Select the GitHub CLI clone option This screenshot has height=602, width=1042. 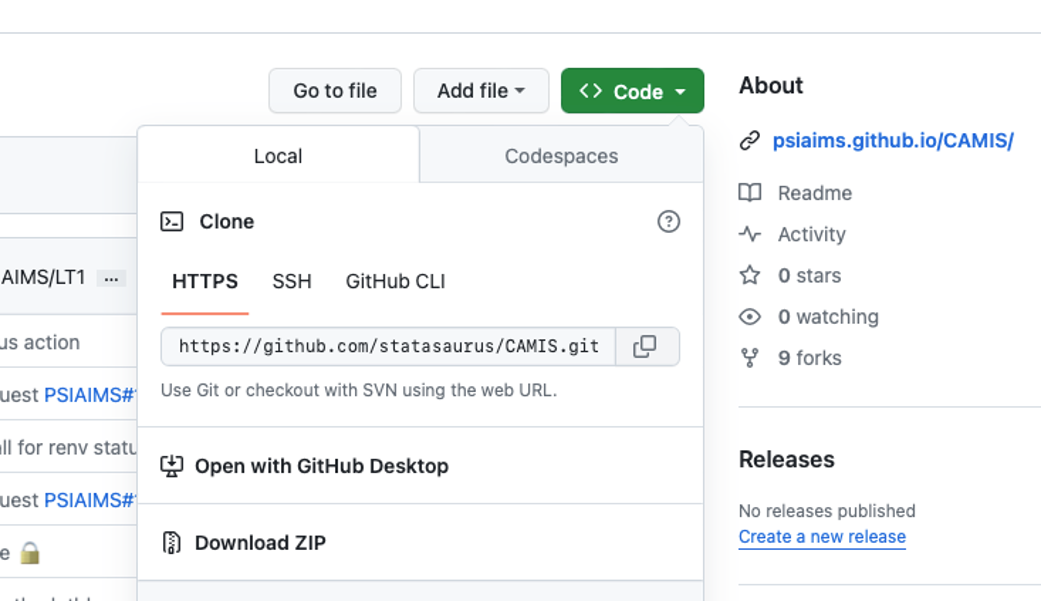pyautogui.click(x=395, y=282)
